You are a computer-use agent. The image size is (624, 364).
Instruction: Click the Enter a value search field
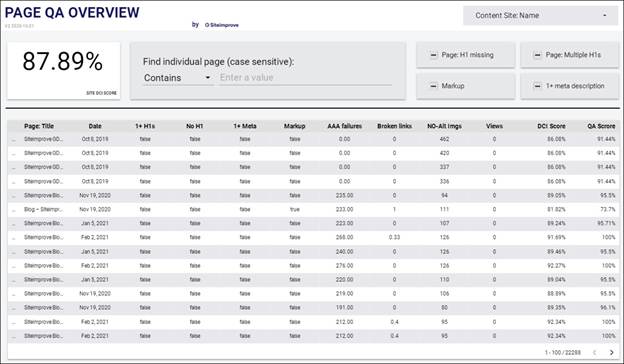(x=306, y=78)
